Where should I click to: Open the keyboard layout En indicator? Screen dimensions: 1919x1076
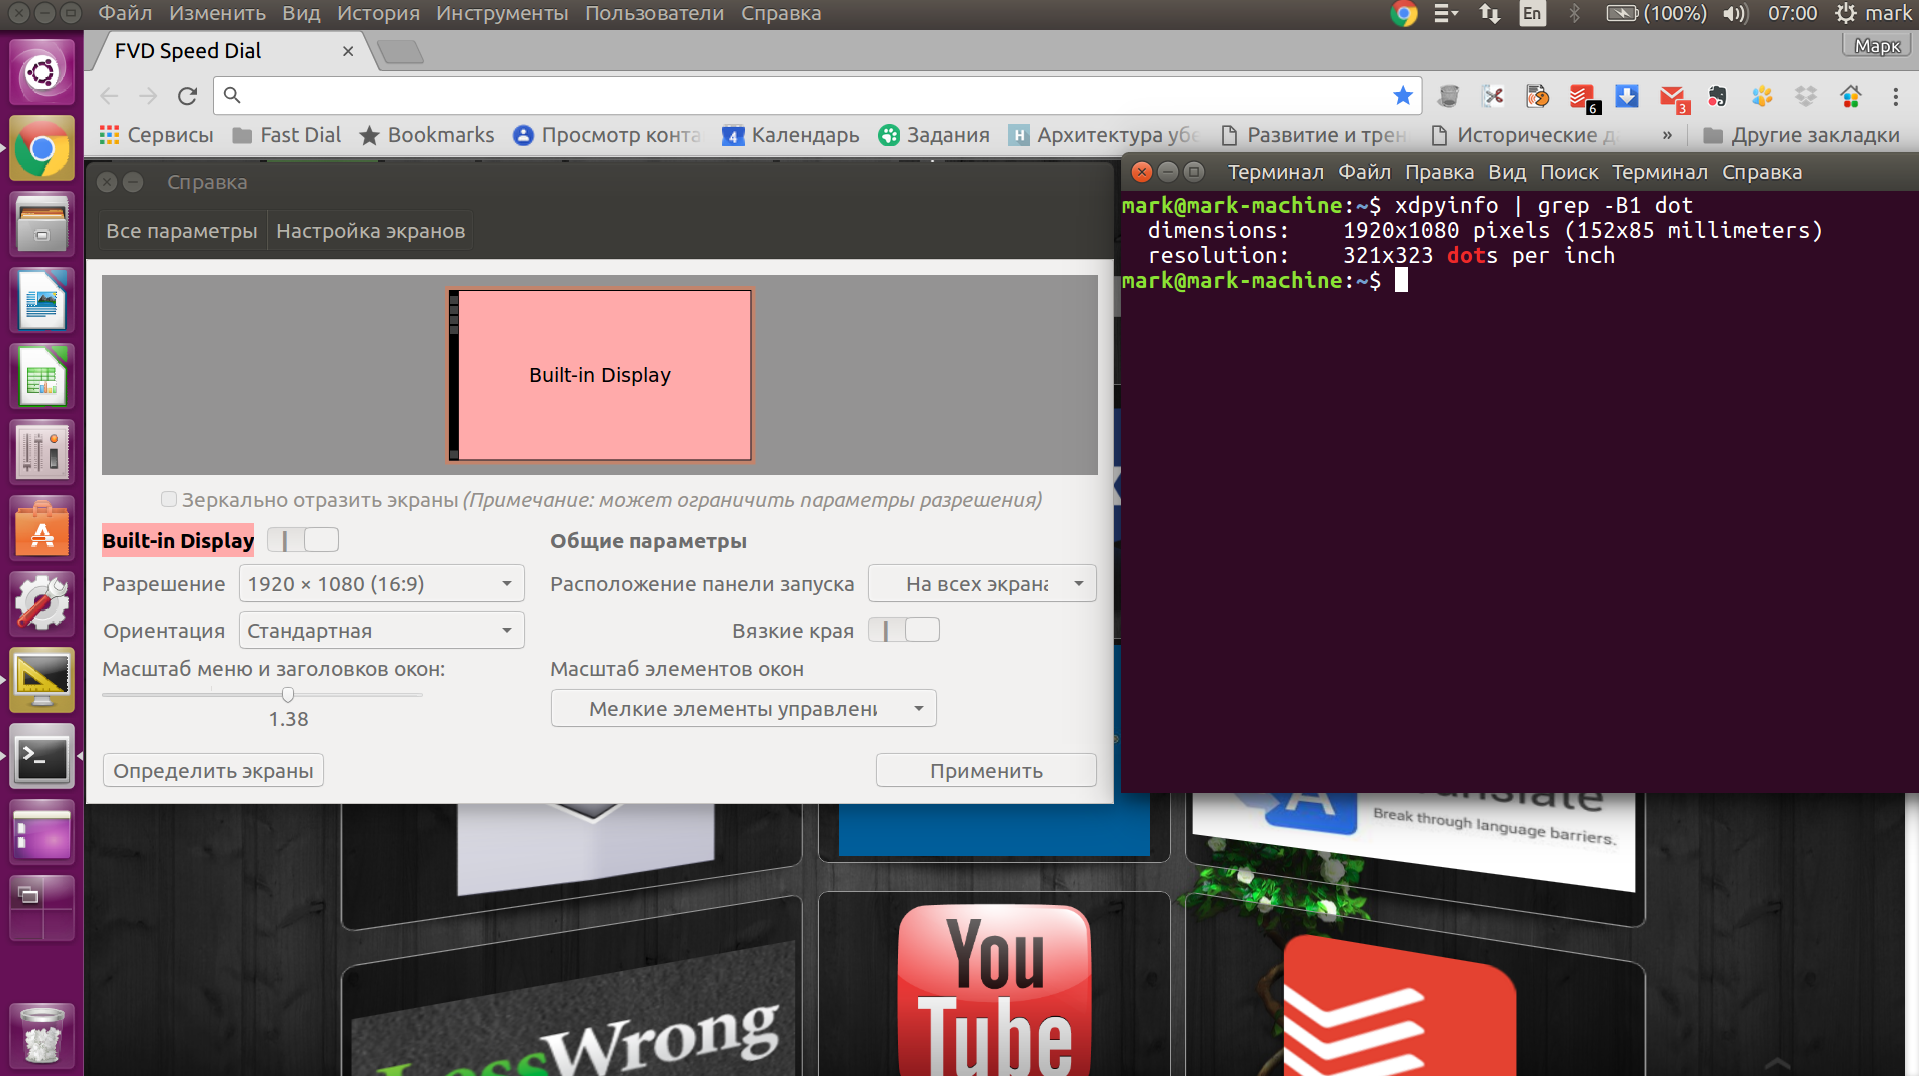tap(1532, 13)
